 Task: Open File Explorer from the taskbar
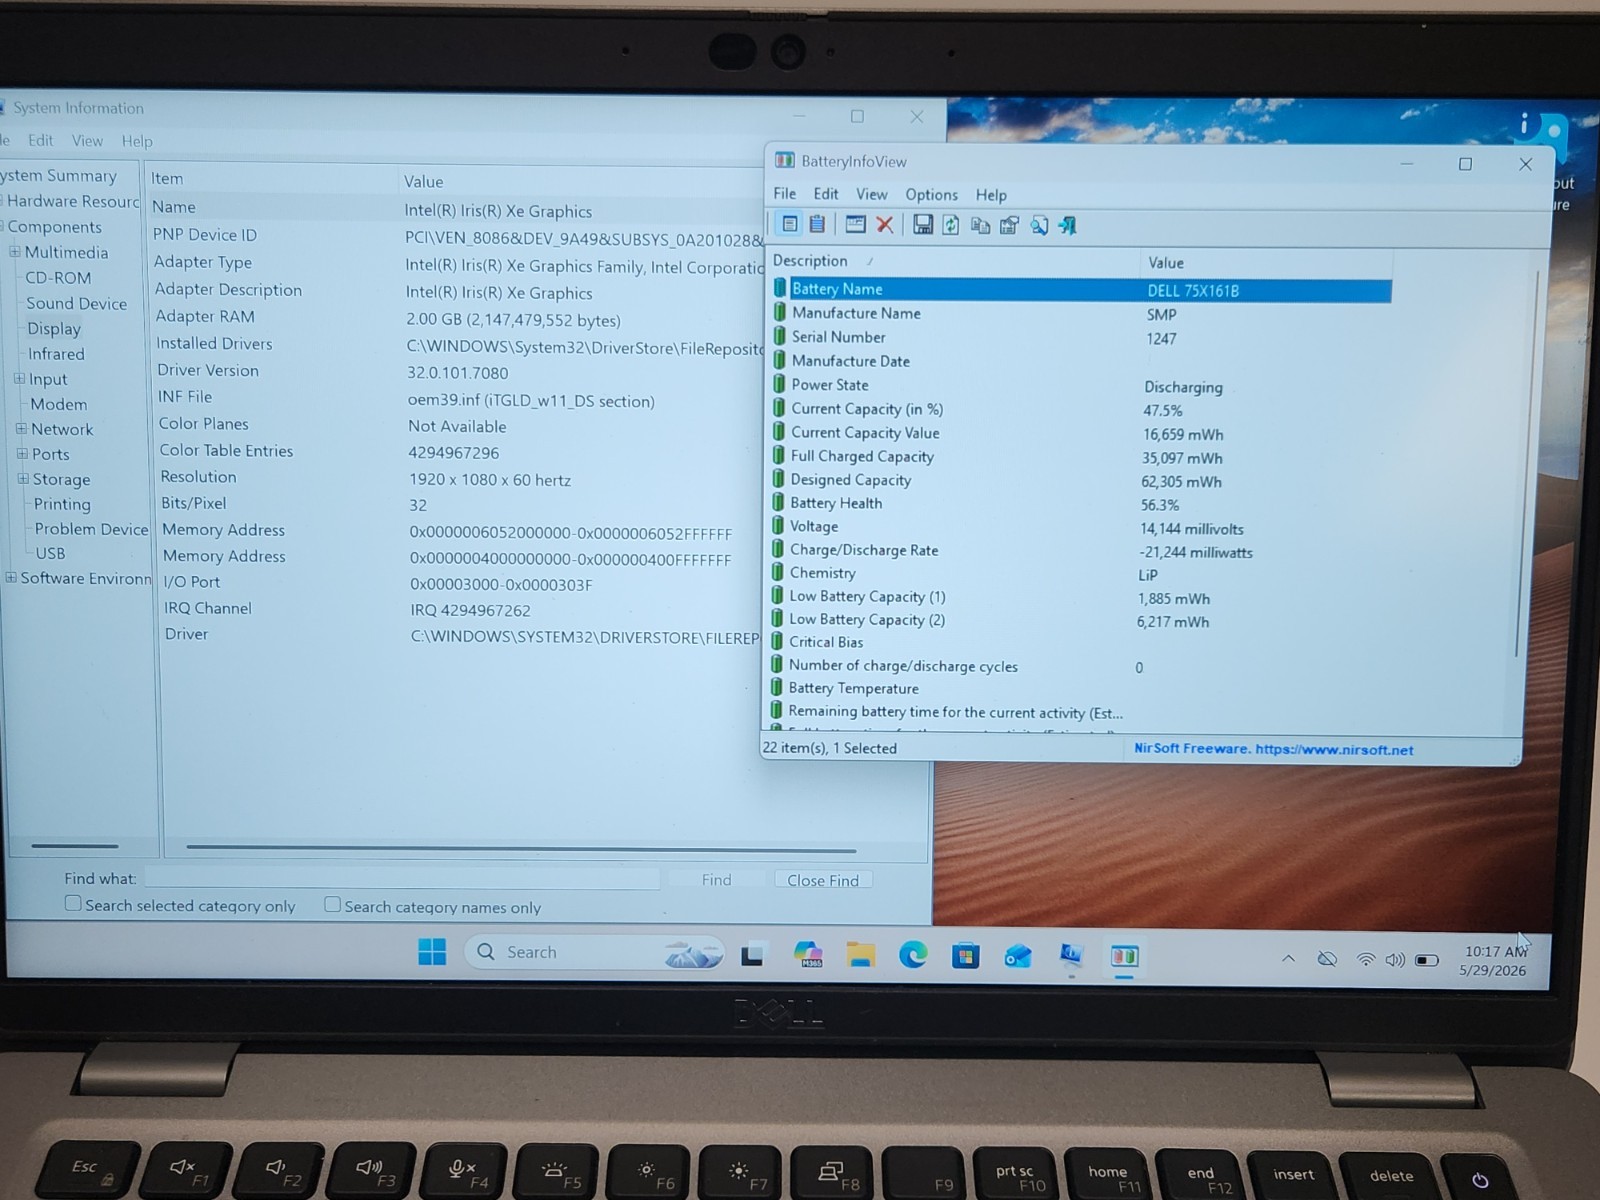[860, 955]
